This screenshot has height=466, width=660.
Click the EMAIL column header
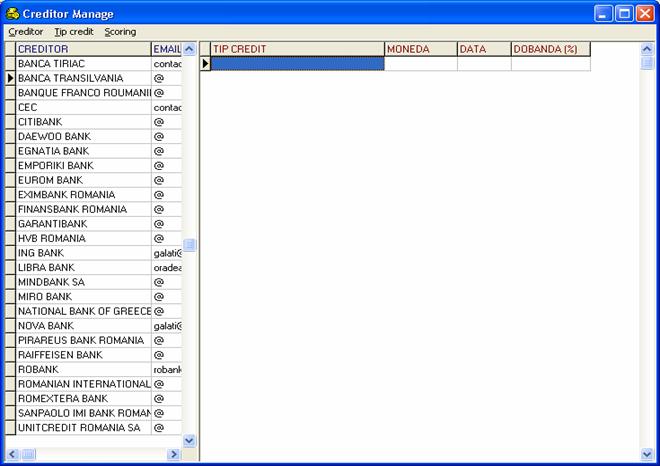[x=167, y=49]
